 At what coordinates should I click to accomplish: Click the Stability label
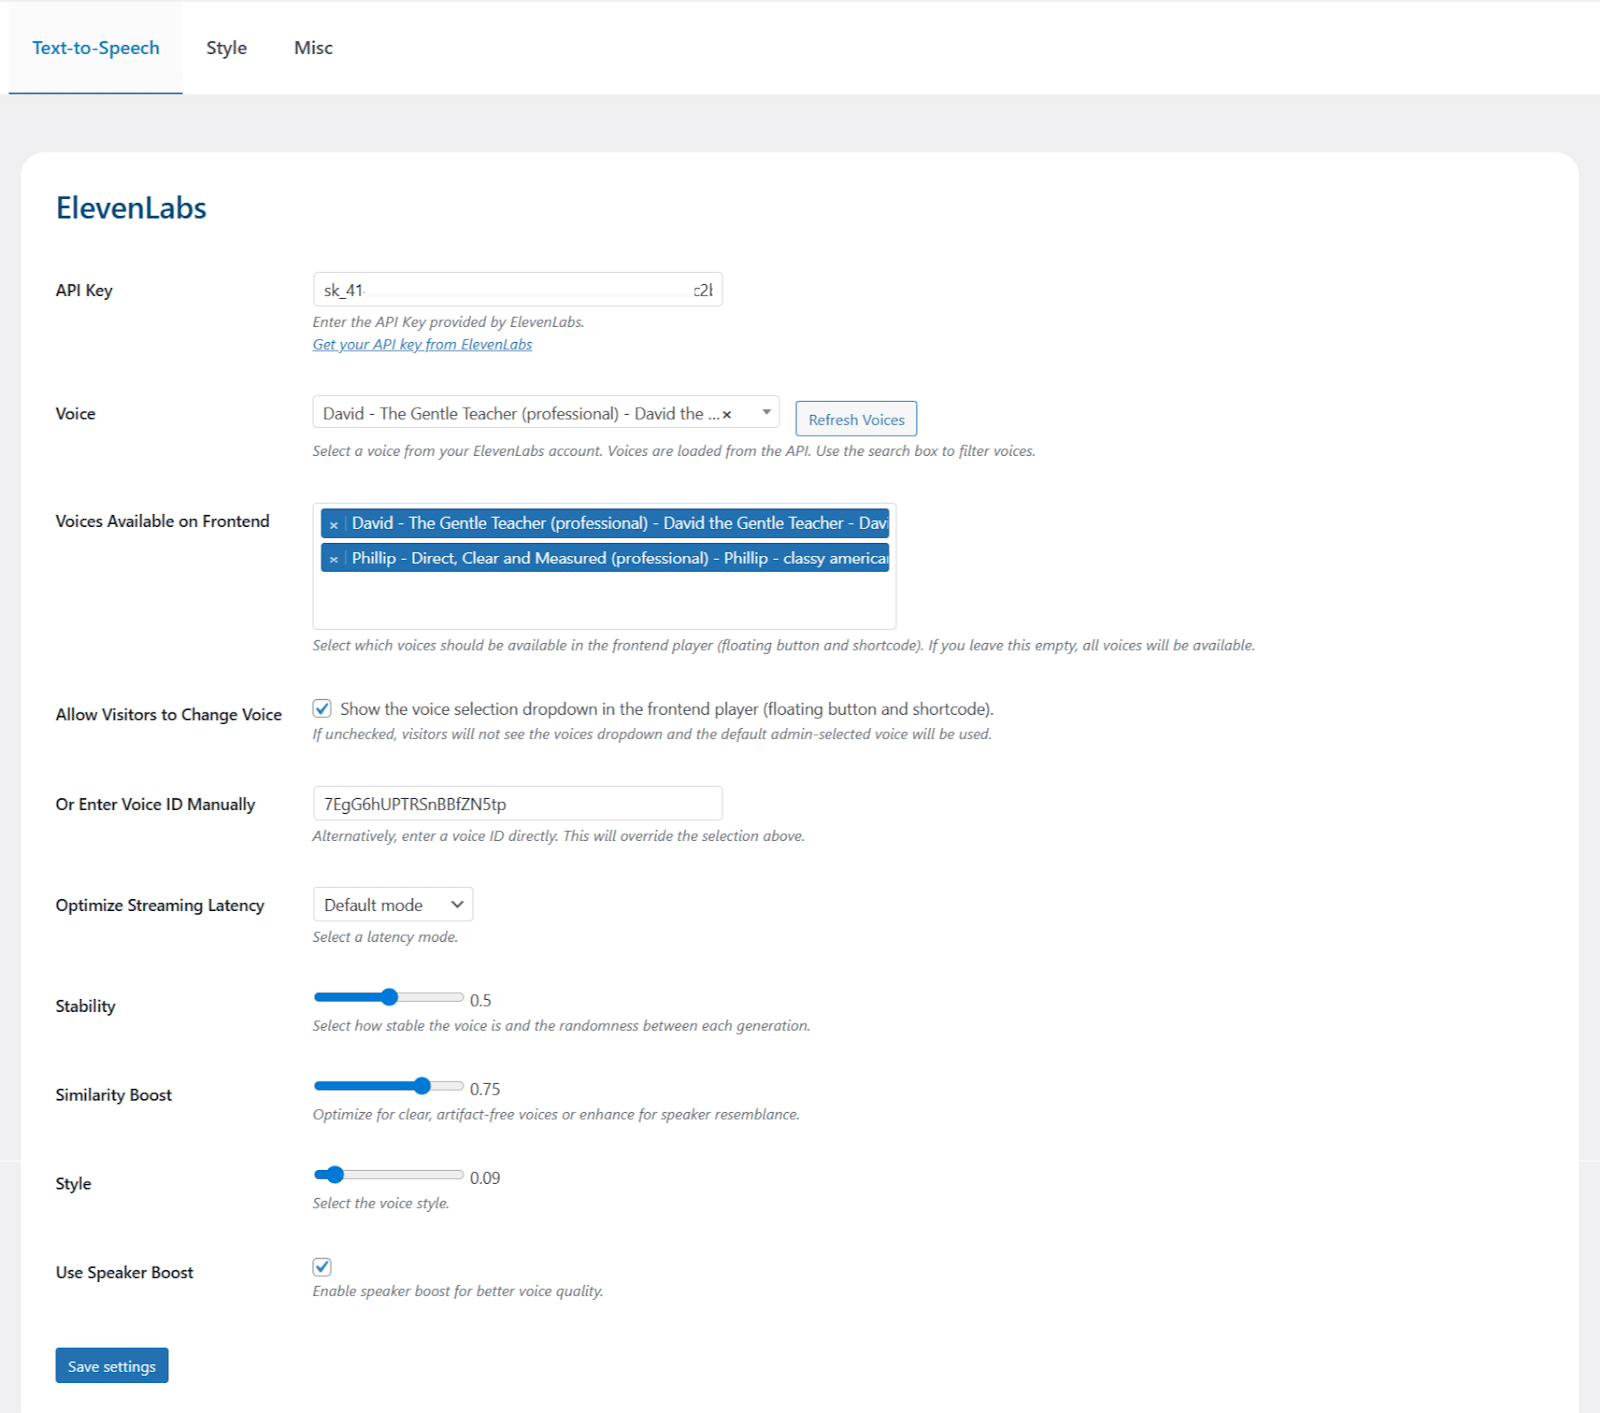[86, 1006]
